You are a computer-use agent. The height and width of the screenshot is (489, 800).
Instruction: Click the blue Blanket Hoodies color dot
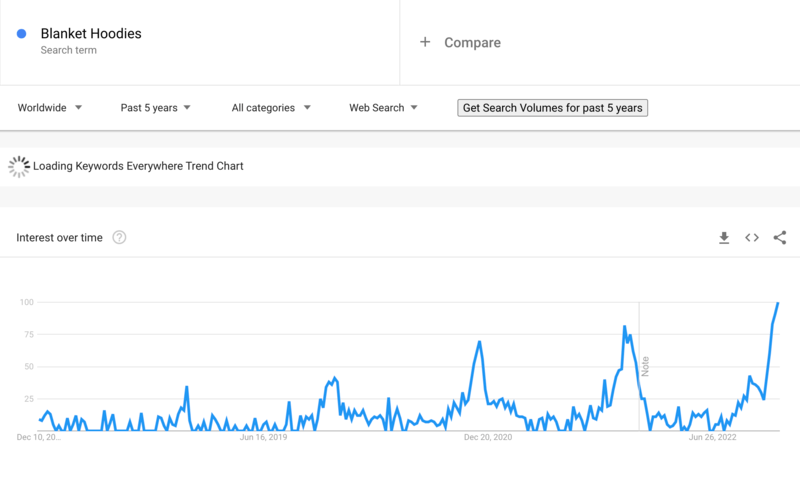pyautogui.click(x=21, y=34)
